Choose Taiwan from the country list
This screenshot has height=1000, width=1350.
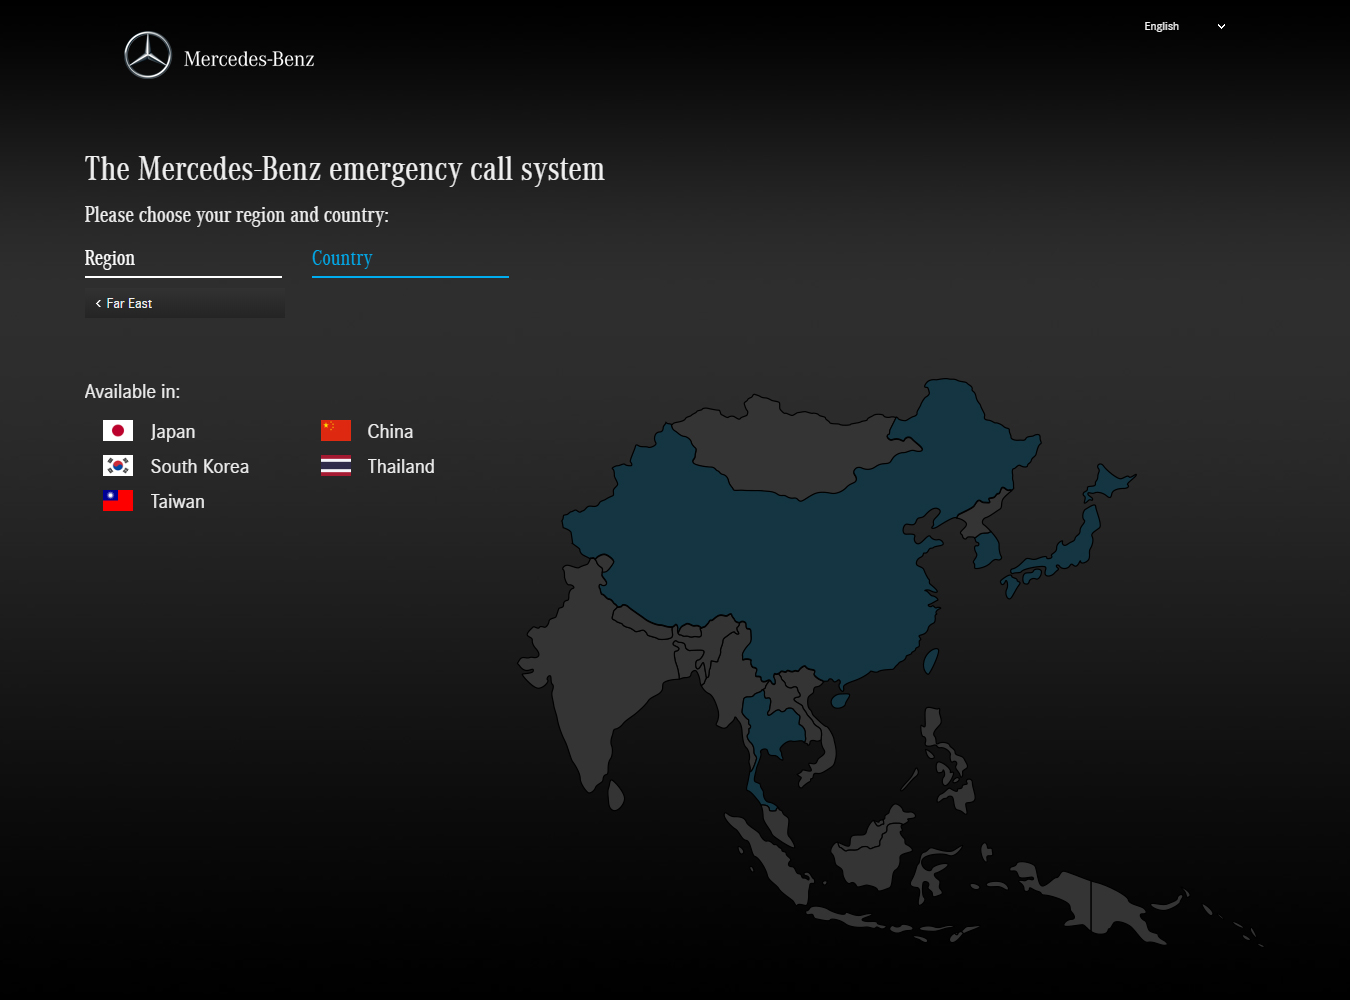click(x=177, y=502)
